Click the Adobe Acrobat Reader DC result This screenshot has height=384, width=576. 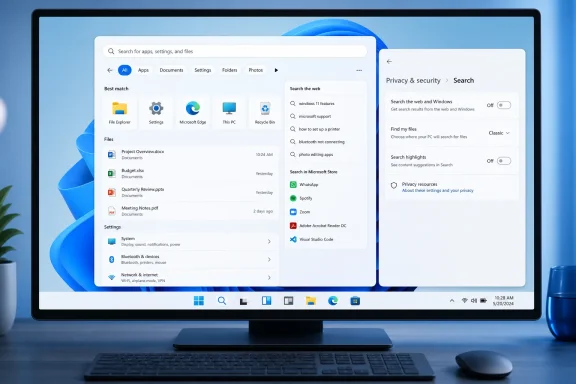(318, 226)
